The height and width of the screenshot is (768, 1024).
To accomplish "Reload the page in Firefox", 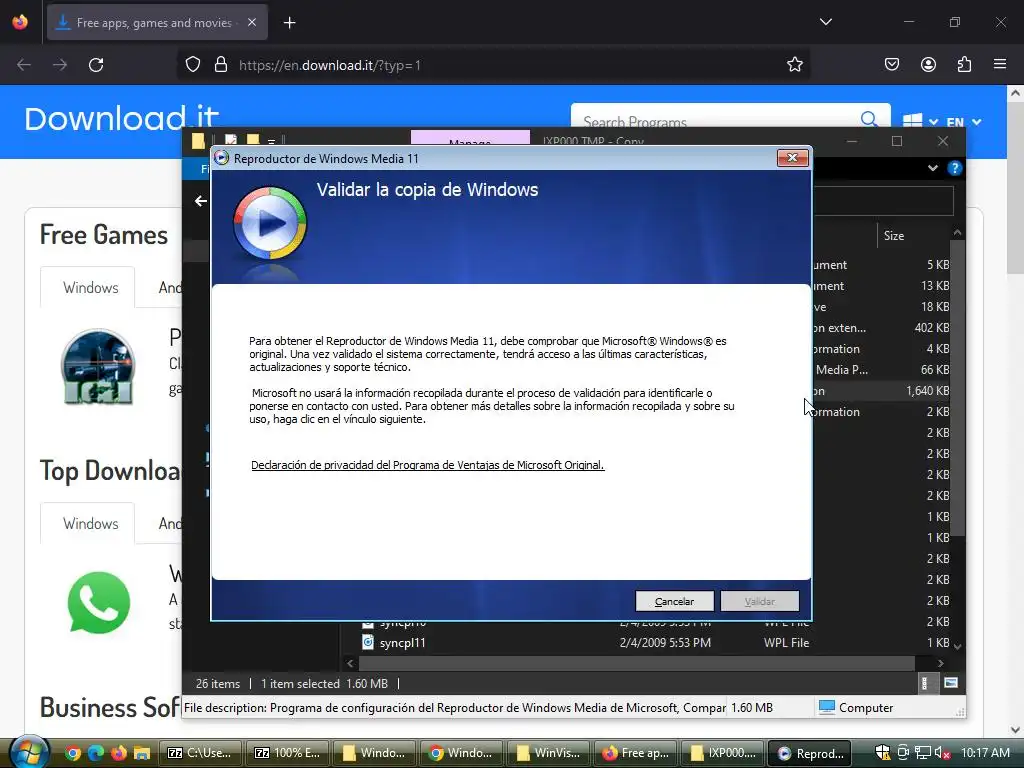I will (96, 65).
